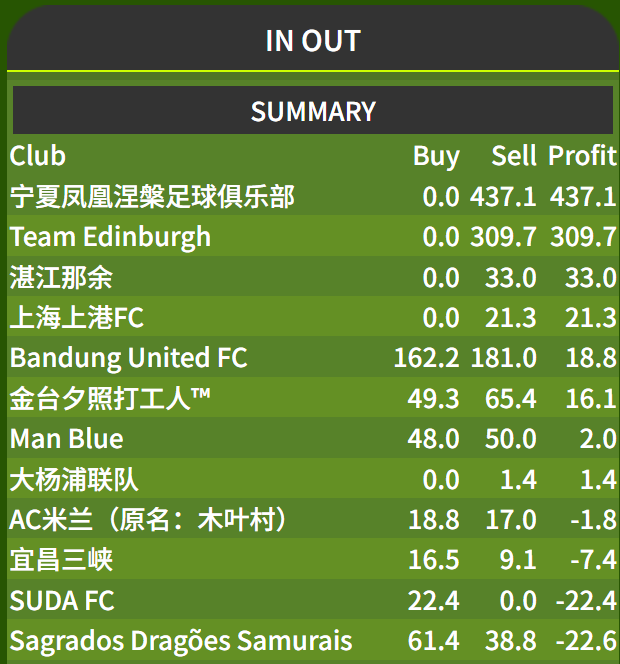Sort by the Buy column header
The height and width of the screenshot is (664, 620).
click(436, 157)
